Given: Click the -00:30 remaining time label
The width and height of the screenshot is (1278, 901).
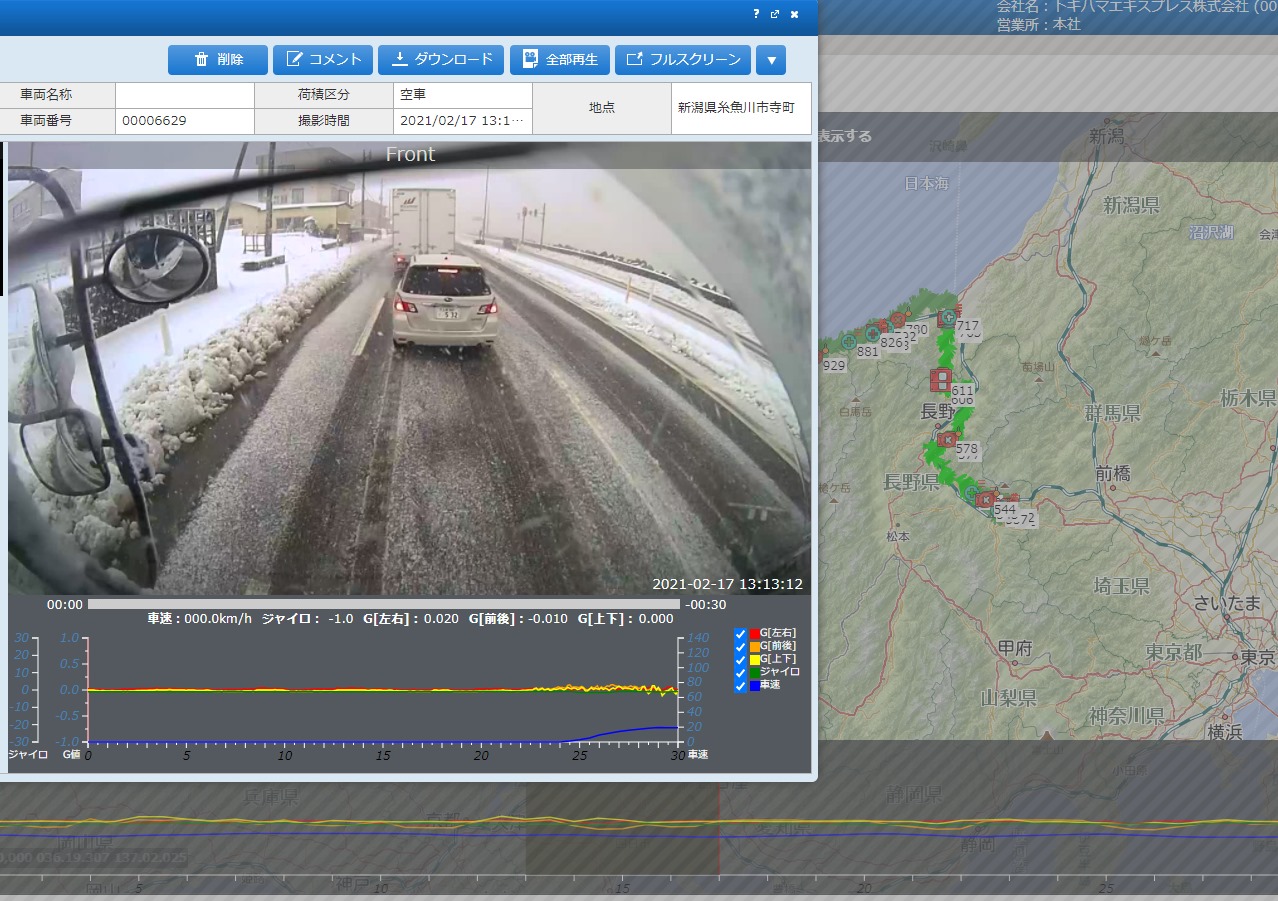Looking at the screenshot, I should pos(706,605).
